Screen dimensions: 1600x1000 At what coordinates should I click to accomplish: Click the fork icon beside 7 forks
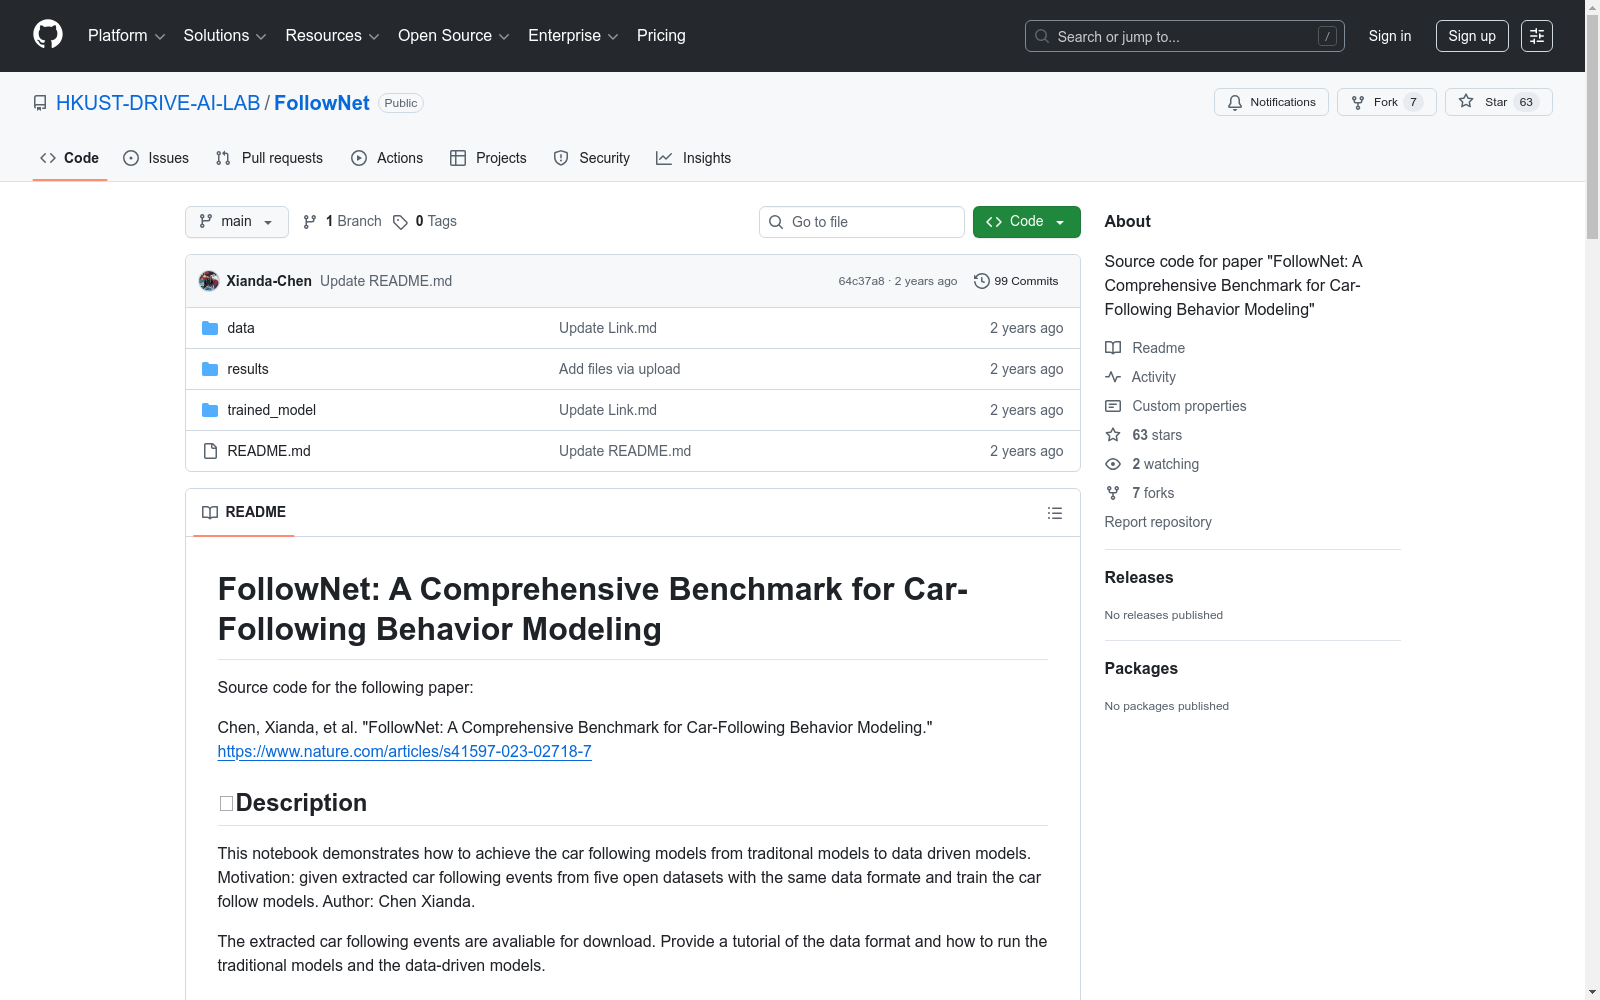coord(1113,493)
